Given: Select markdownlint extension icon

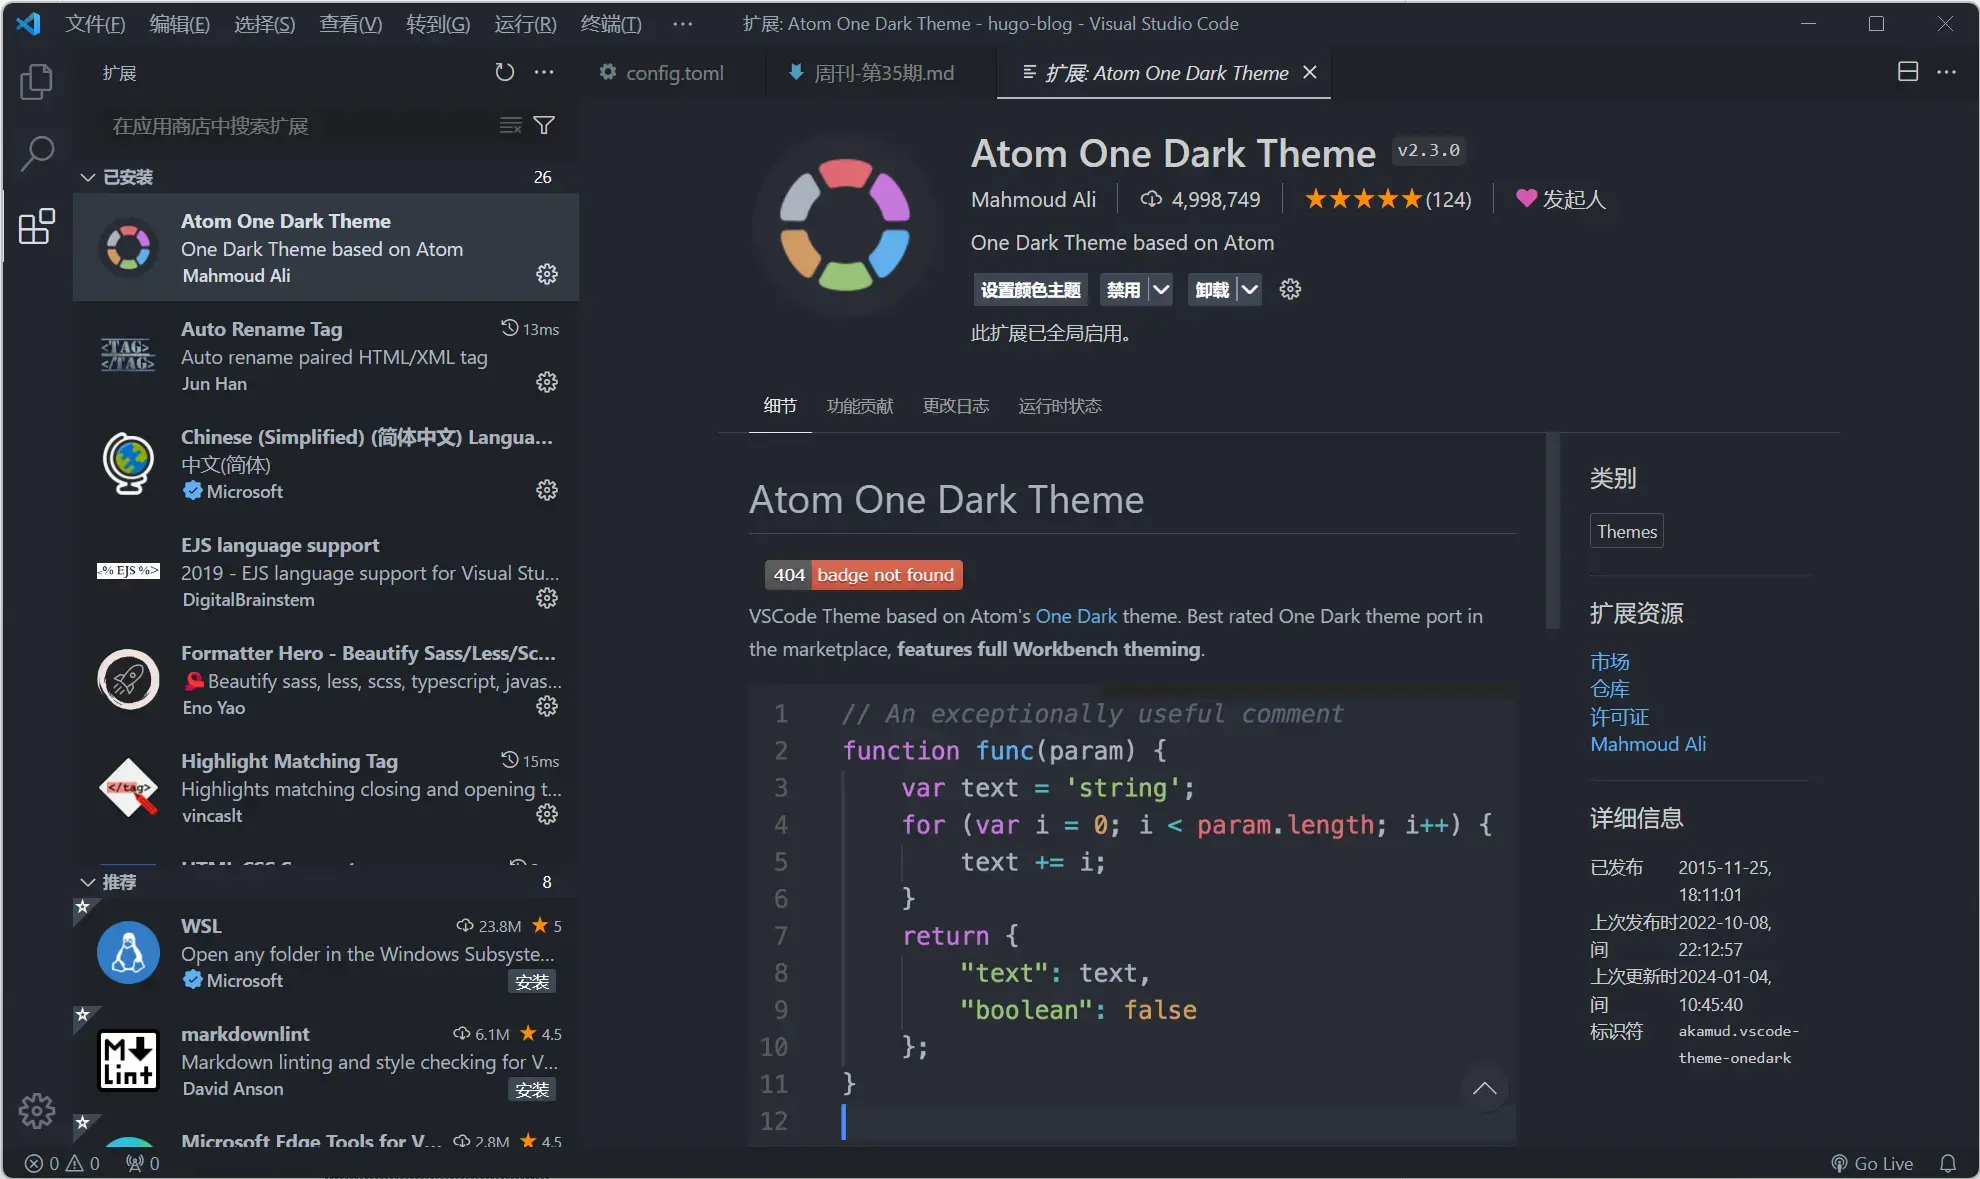Looking at the screenshot, I should pyautogui.click(x=128, y=1061).
